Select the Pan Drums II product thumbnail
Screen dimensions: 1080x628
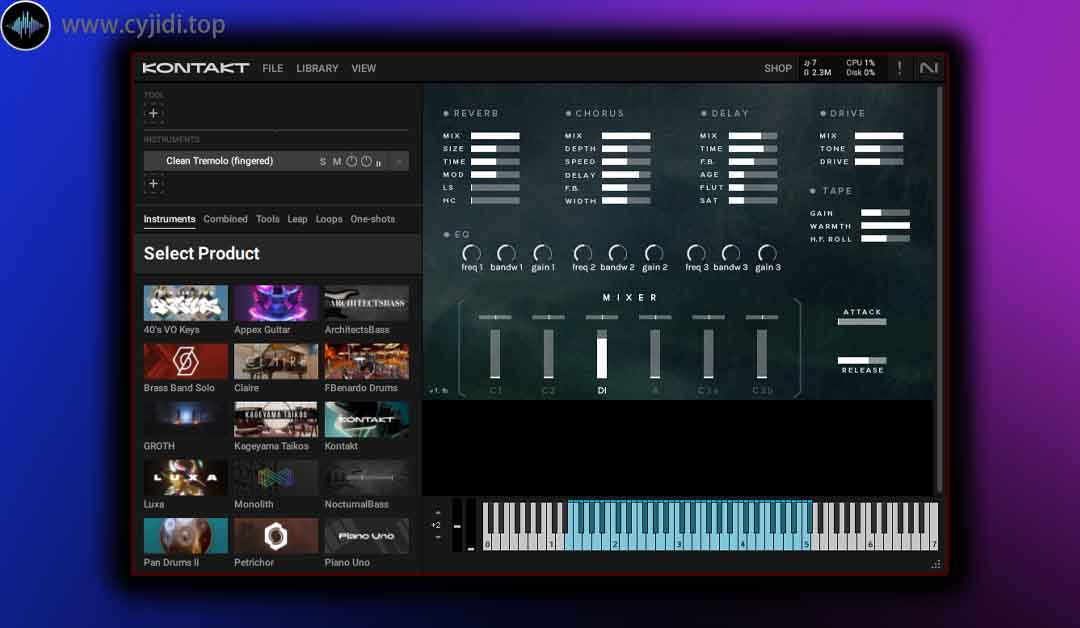tap(186, 536)
